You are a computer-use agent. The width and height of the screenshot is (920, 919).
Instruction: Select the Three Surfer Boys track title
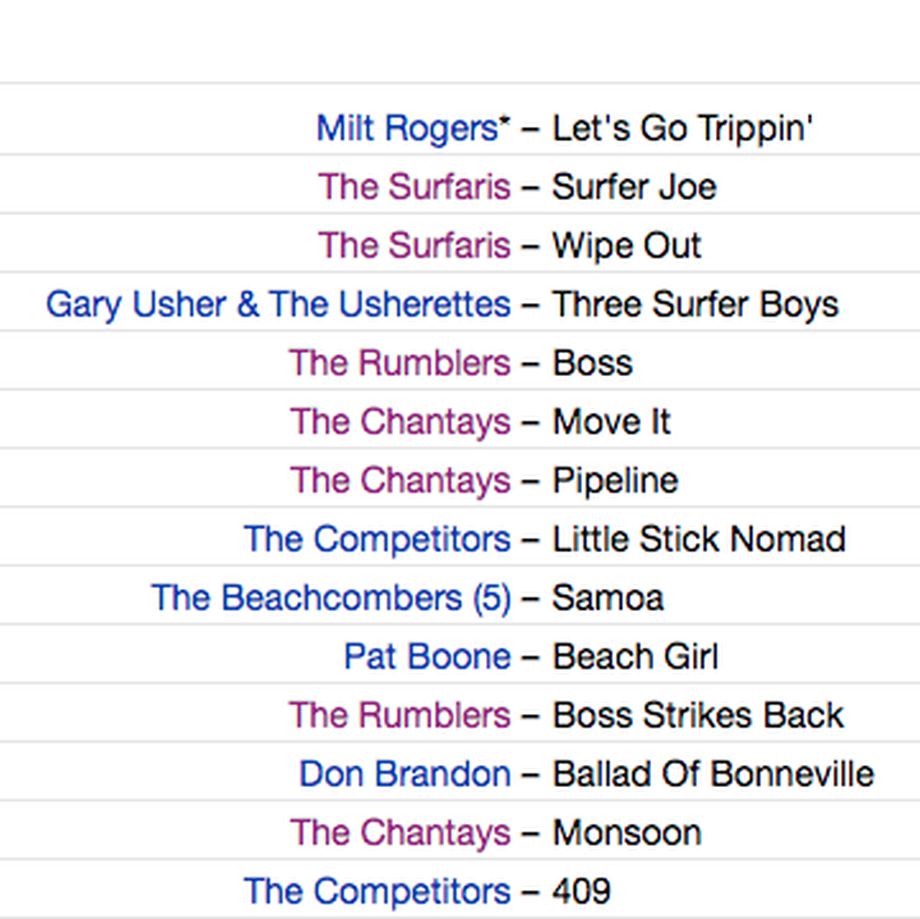point(695,304)
